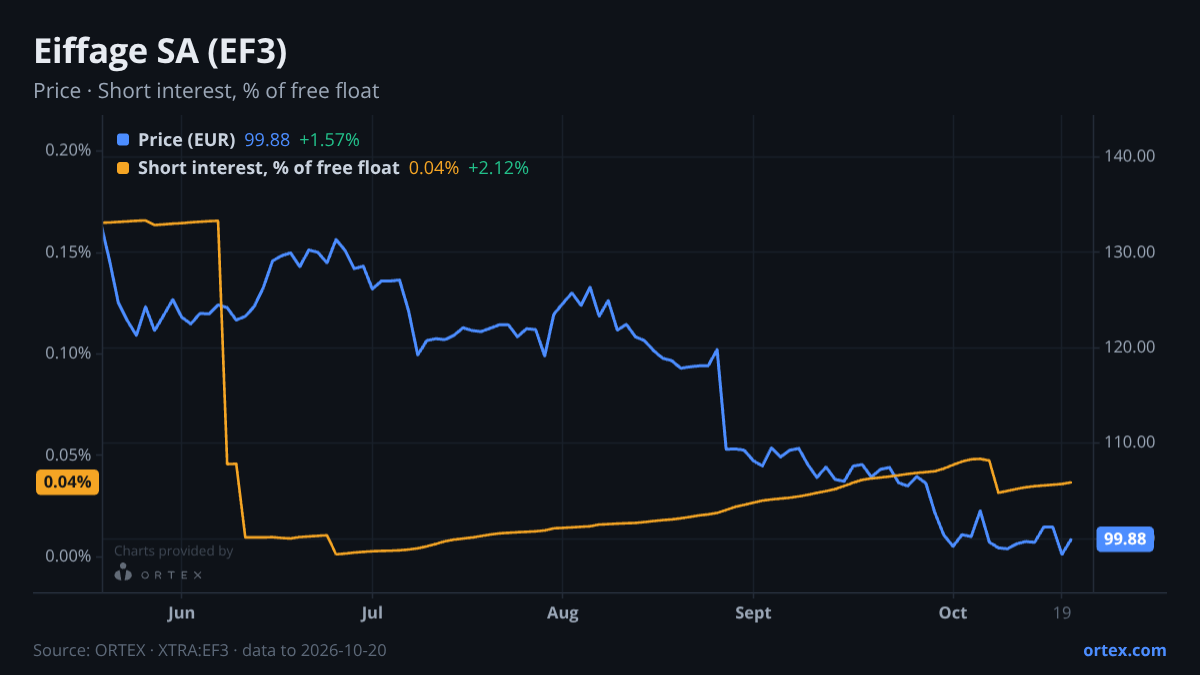The height and width of the screenshot is (675, 1200).
Task: Click the +2.12% short interest change value
Action: [499, 168]
